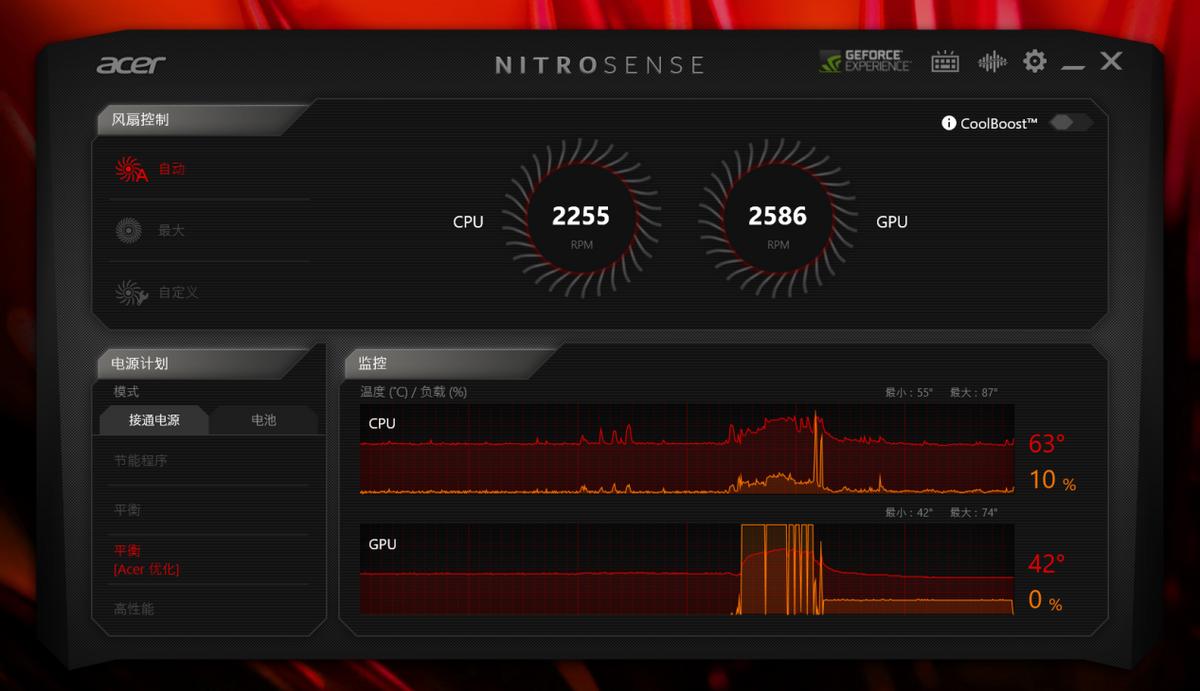Select the custom fan mode icon
This screenshot has height=691, width=1200.
tap(131, 292)
